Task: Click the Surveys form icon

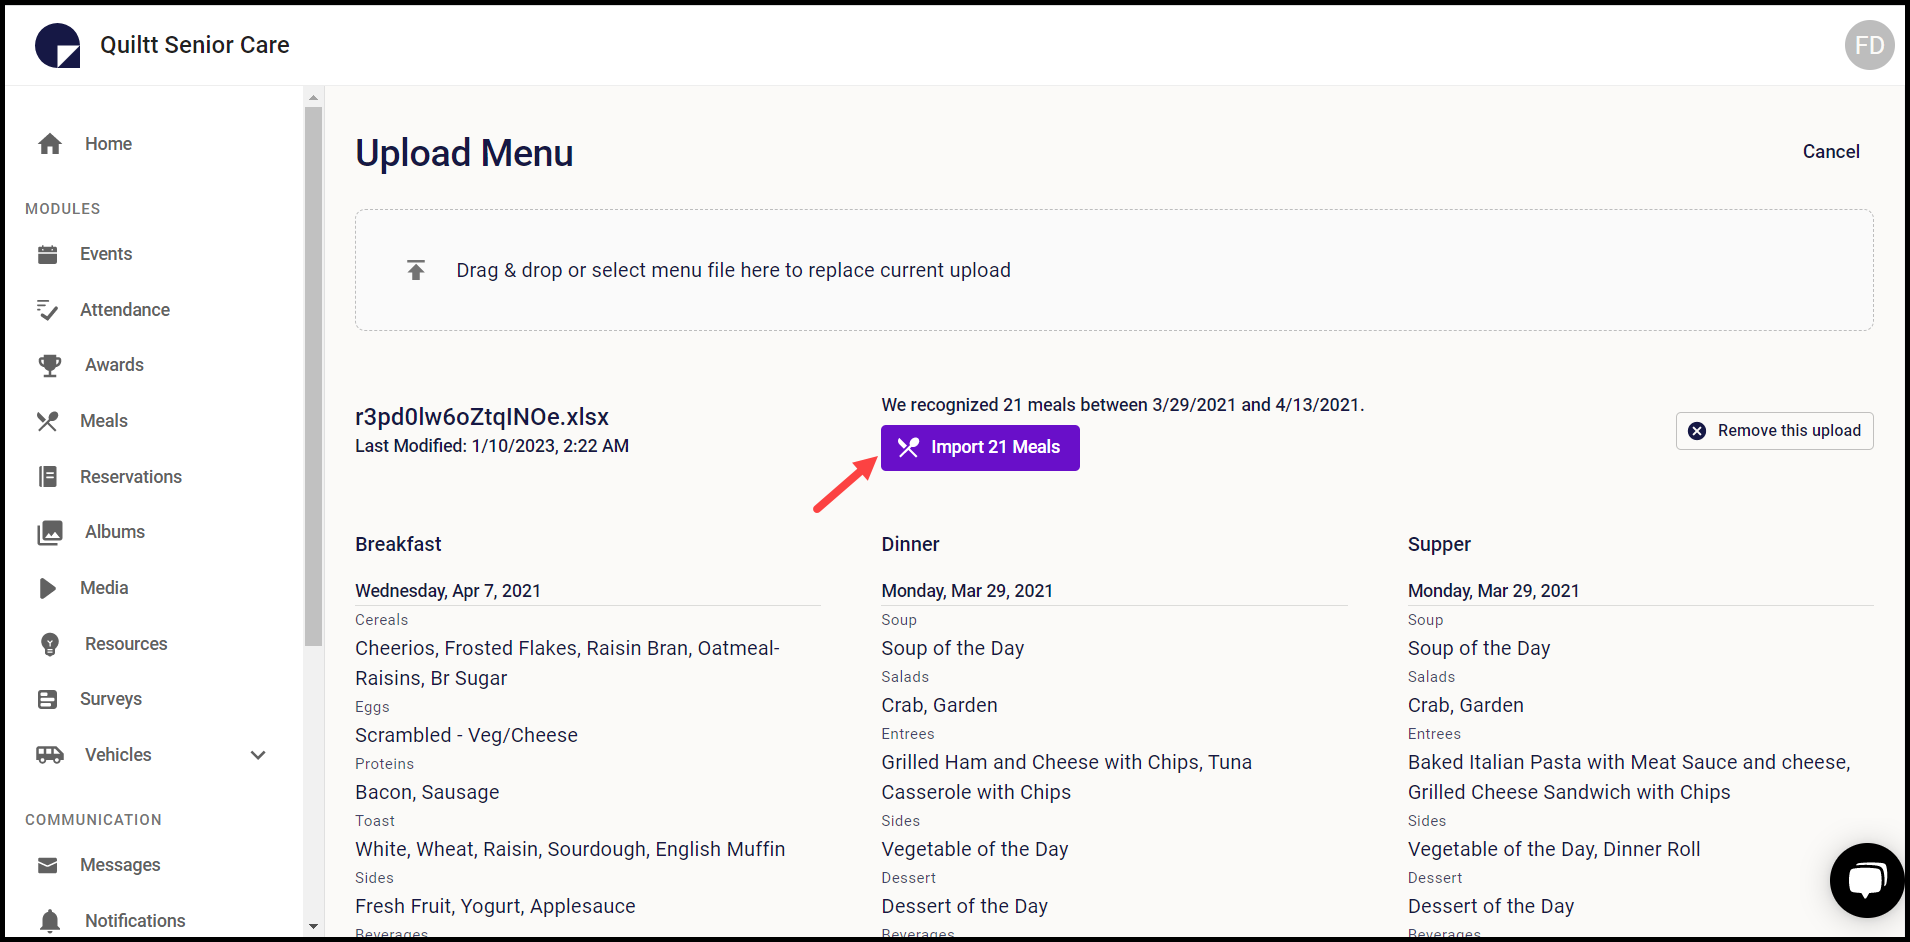Action: [48, 699]
